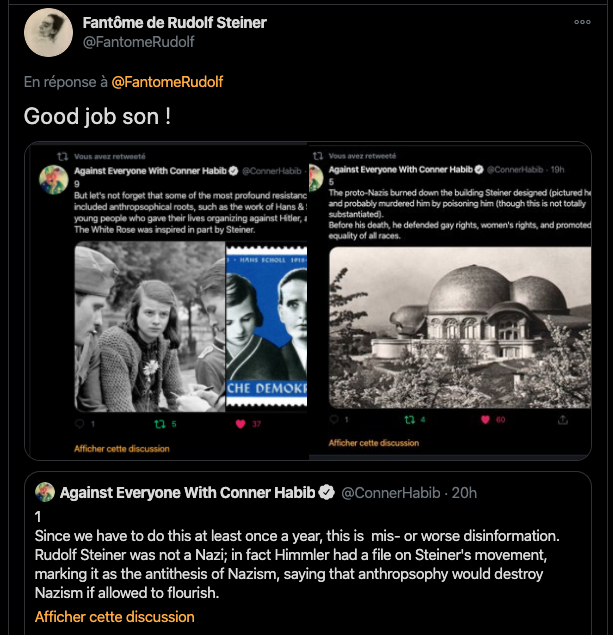
Task: Click 'Afficher cette discussion' below the Goetheanum tweet
Action: (x=373, y=443)
